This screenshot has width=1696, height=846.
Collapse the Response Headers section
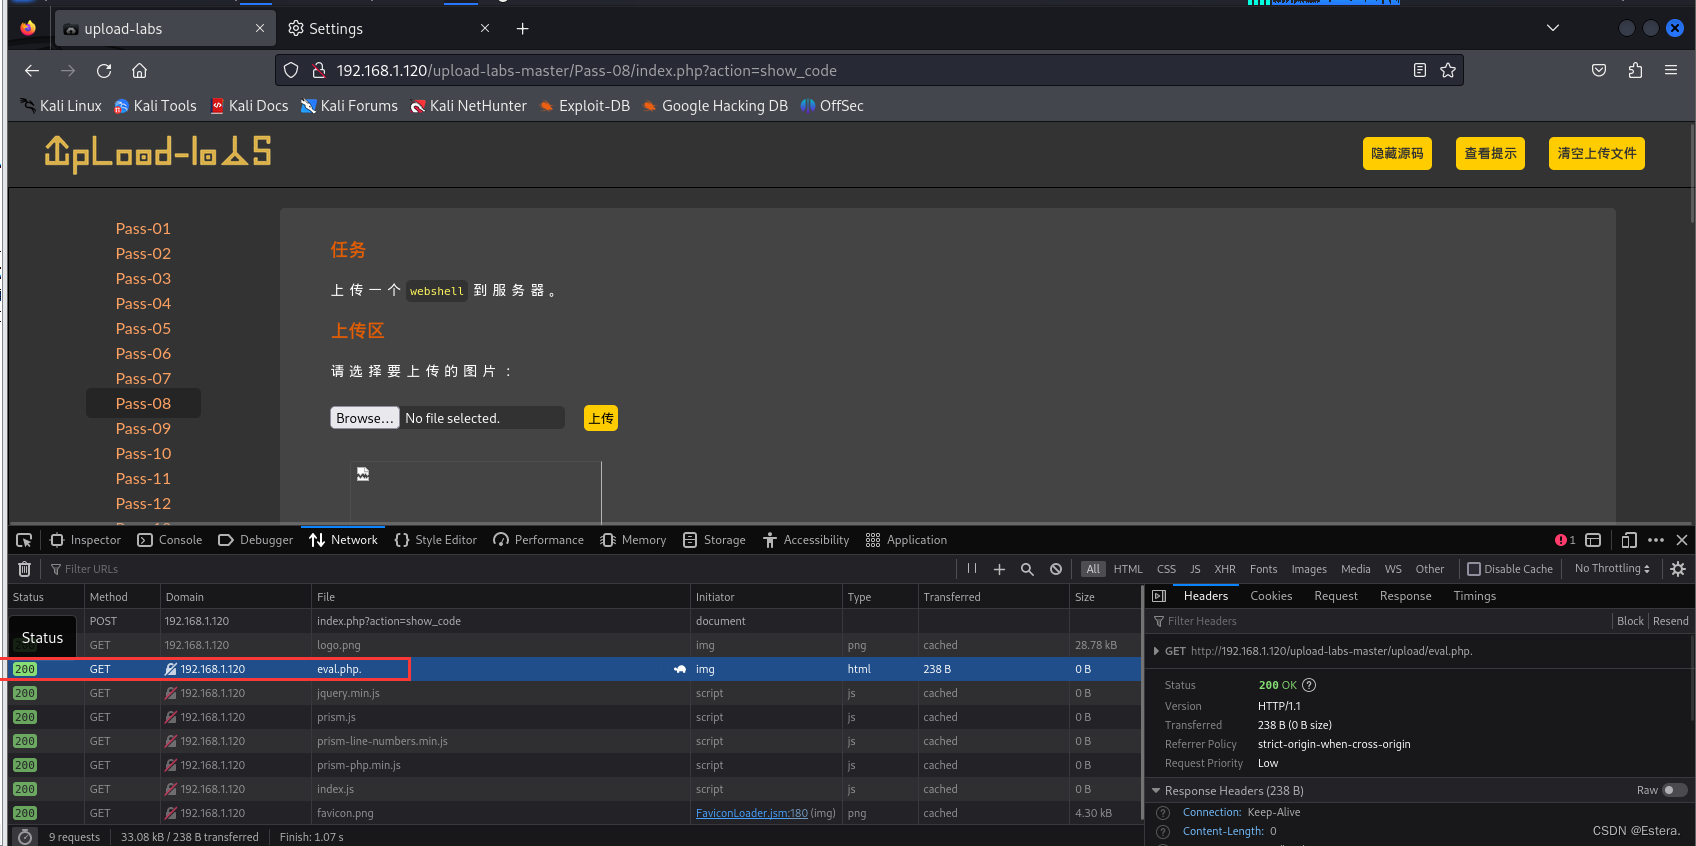point(1156,791)
